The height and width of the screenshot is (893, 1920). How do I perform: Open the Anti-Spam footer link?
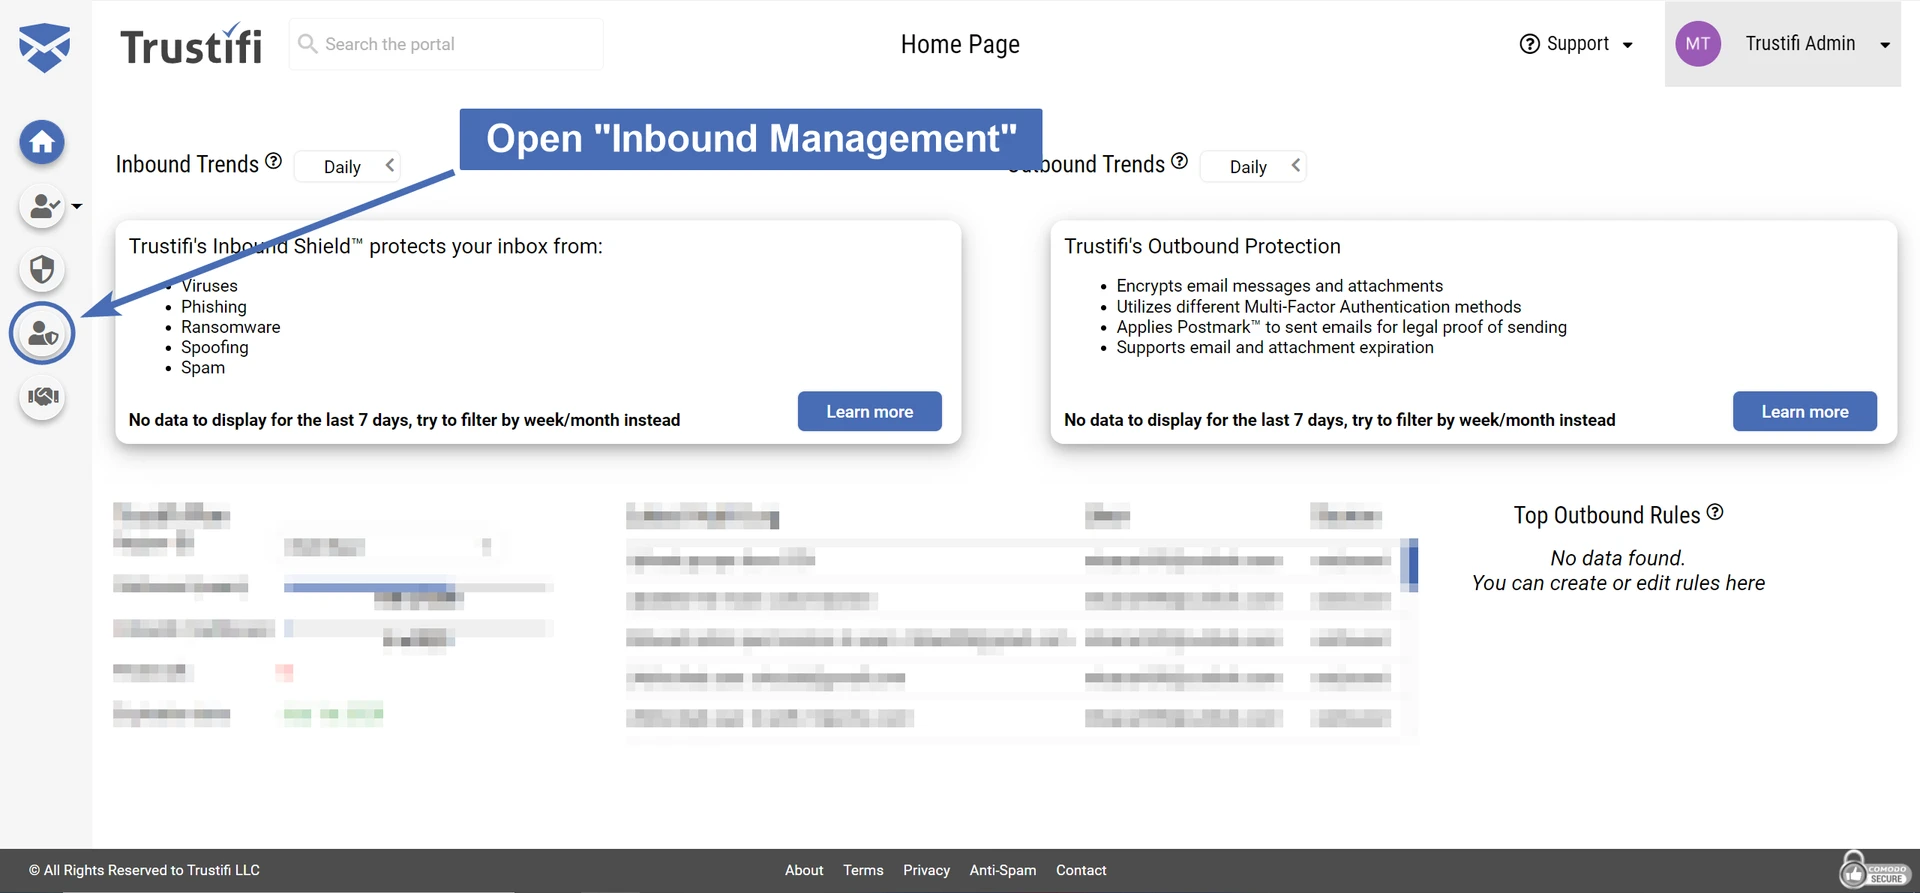1003,870
